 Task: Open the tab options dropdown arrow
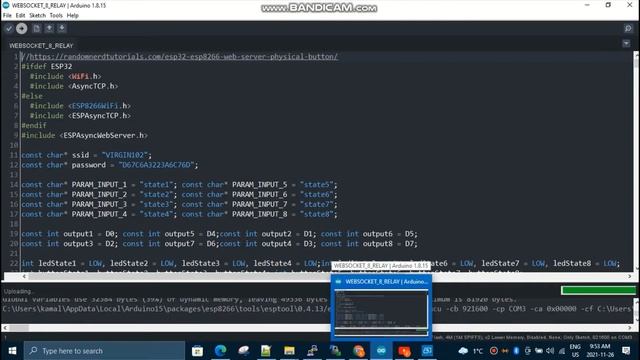tap(626, 43)
